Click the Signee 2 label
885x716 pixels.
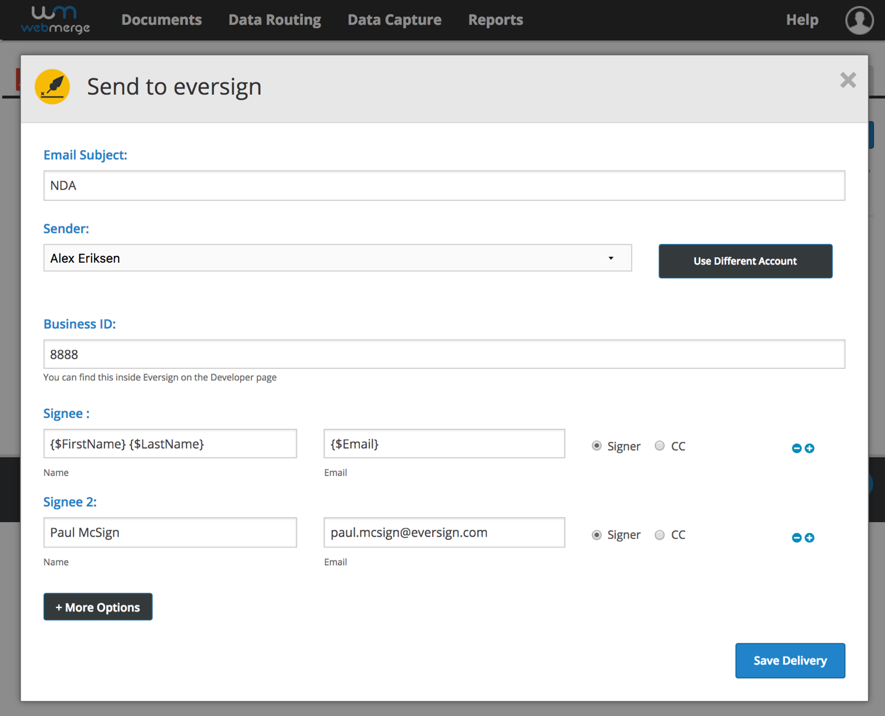[x=70, y=502]
